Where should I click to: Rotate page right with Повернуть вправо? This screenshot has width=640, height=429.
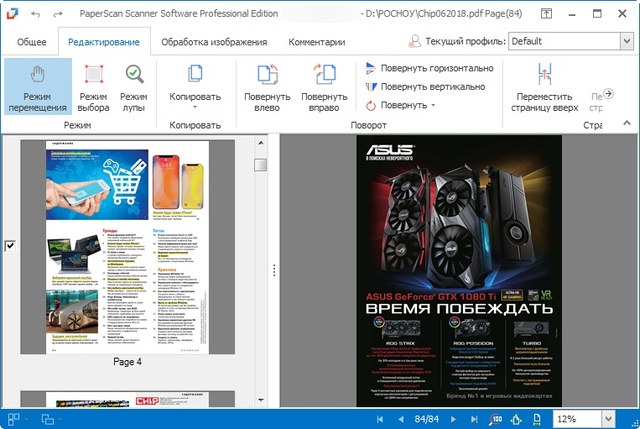324,87
